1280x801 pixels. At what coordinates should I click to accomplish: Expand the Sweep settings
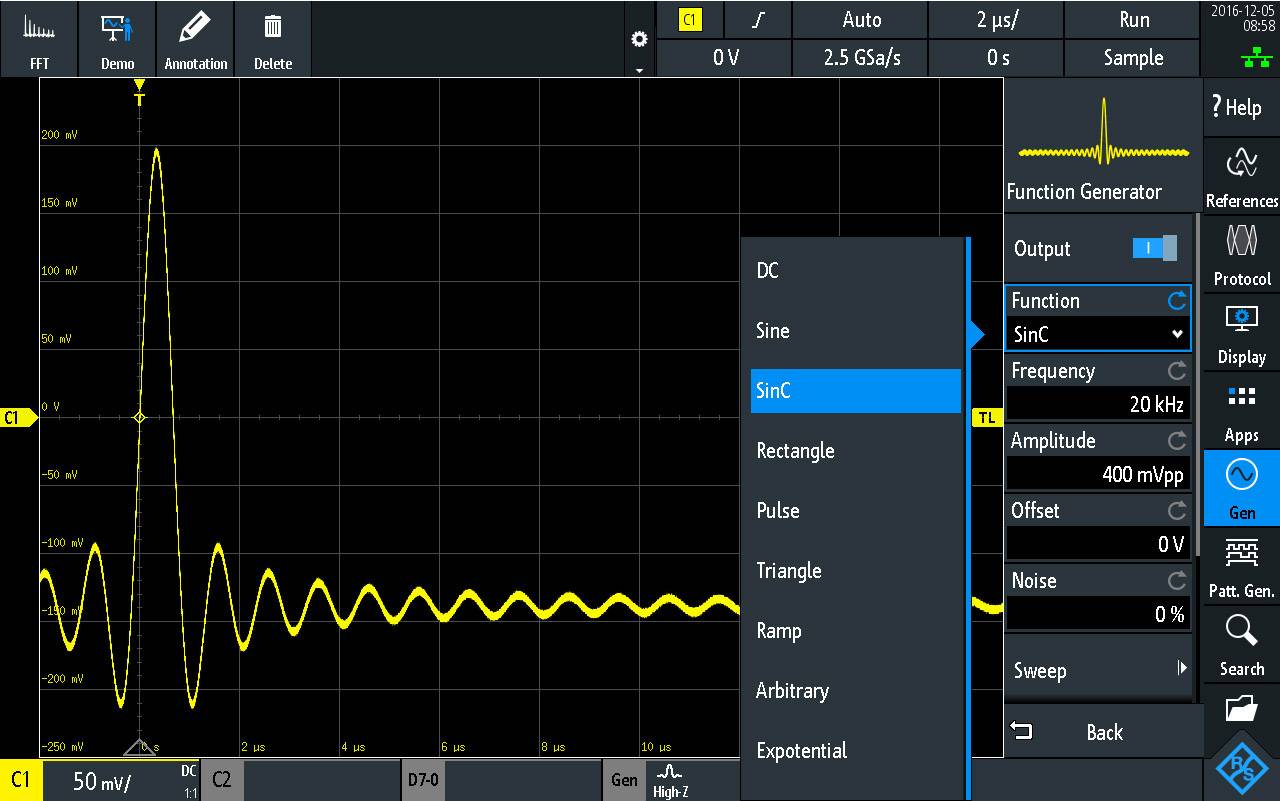click(1097, 671)
